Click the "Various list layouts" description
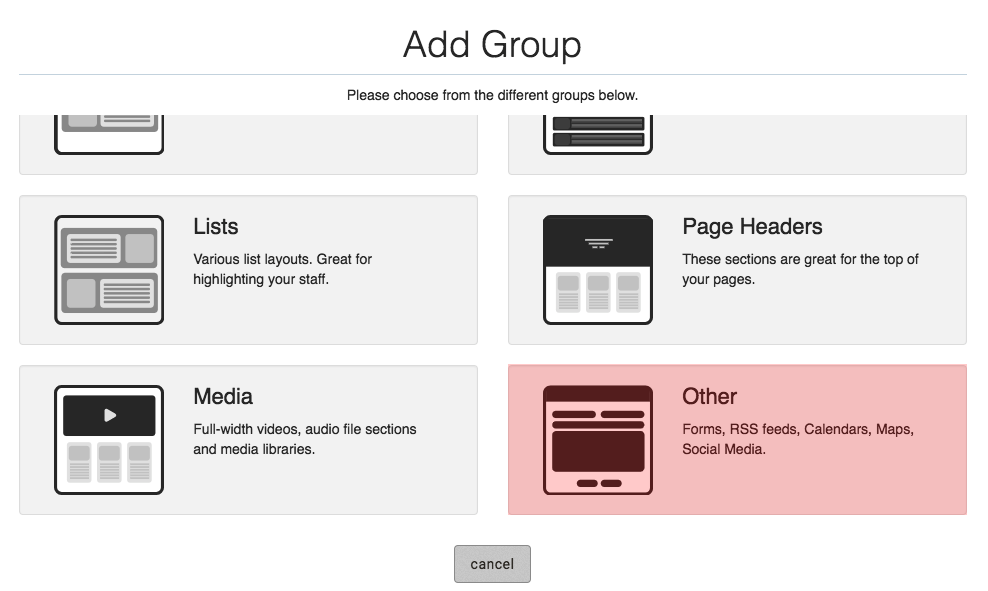This screenshot has width=988, height=591. [282, 269]
